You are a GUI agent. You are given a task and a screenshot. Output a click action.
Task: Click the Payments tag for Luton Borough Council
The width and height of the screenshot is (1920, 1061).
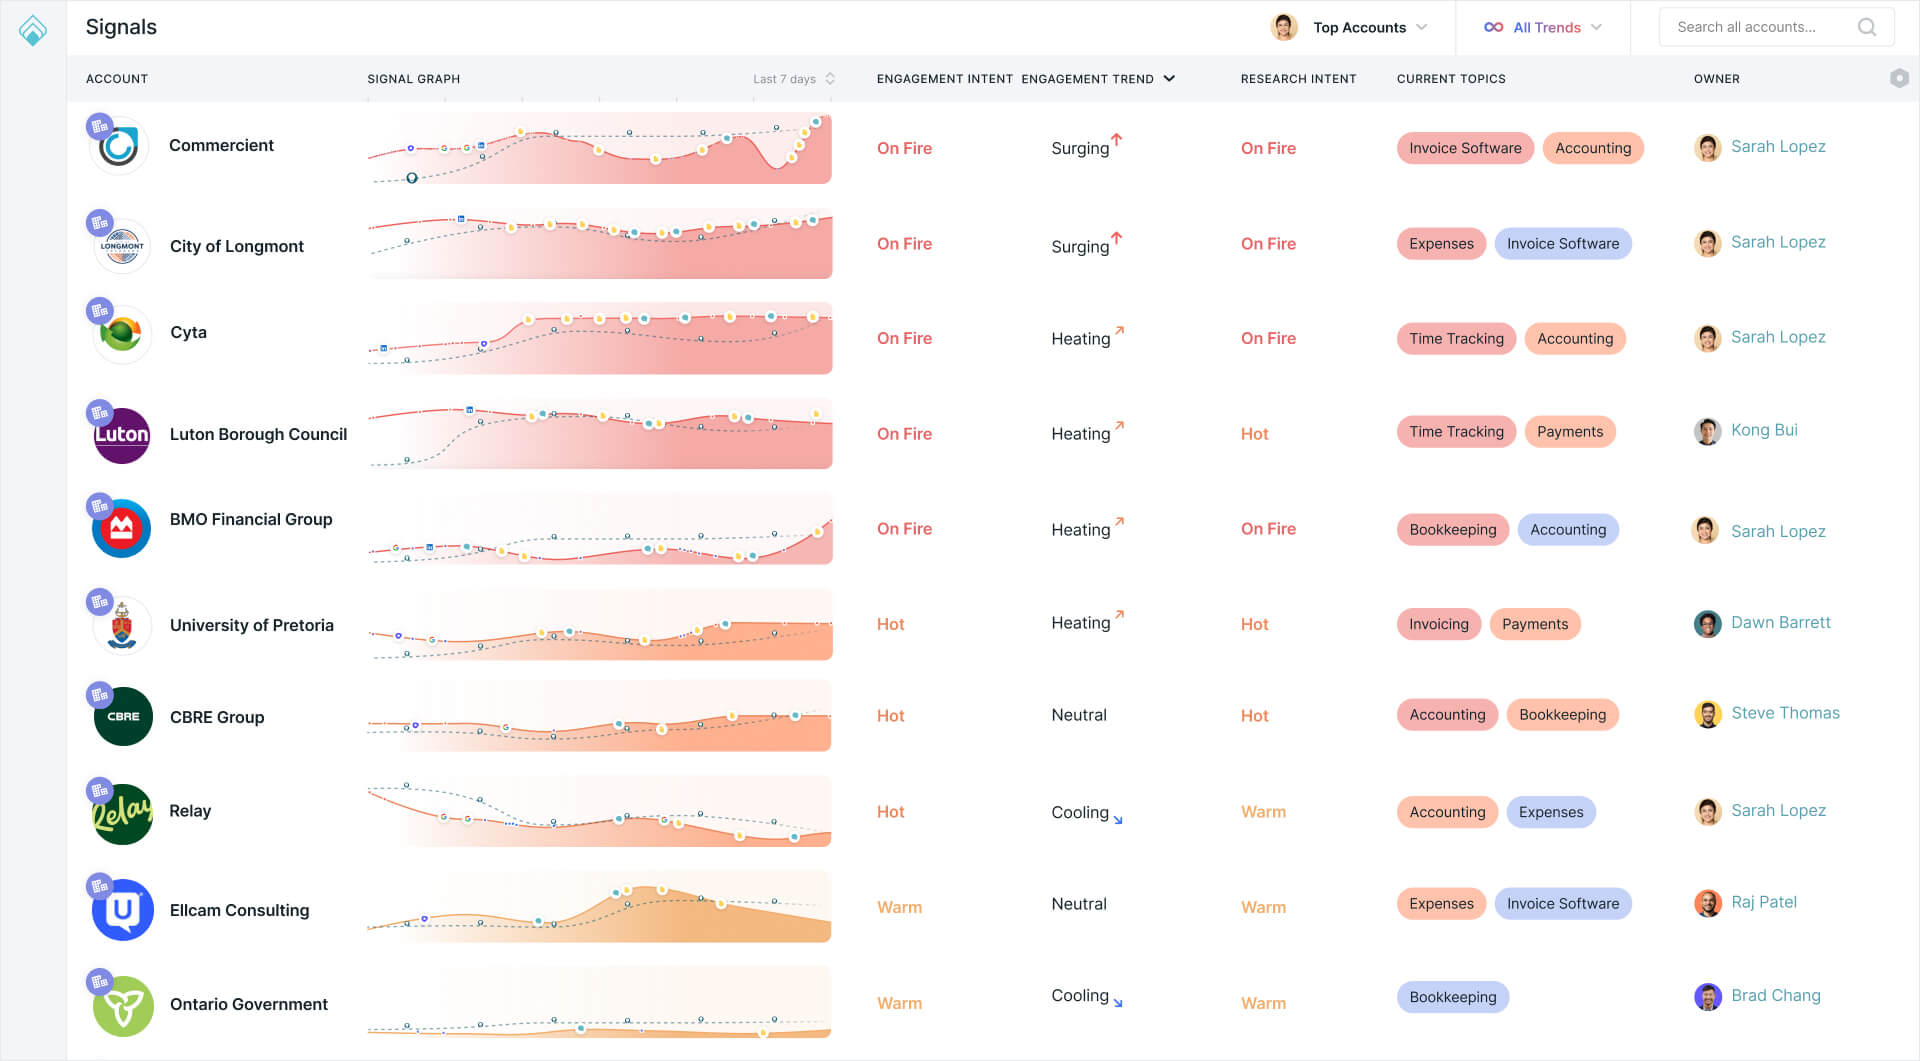click(x=1570, y=432)
